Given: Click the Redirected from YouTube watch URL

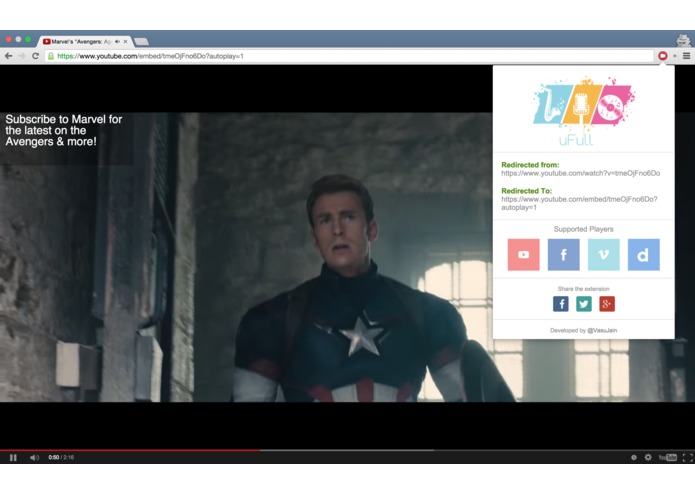Looking at the screenshot, I should coord(581,173).
